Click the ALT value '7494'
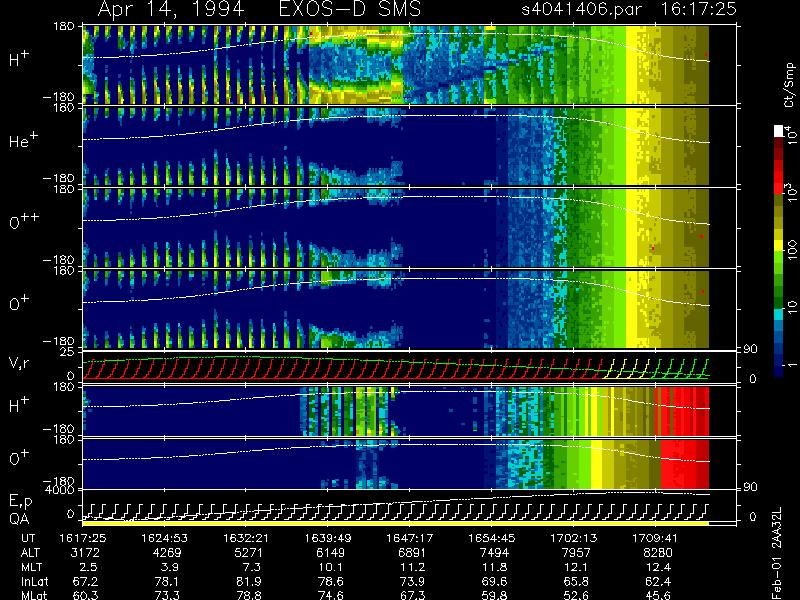800x600 pixels. click(494, 553)
